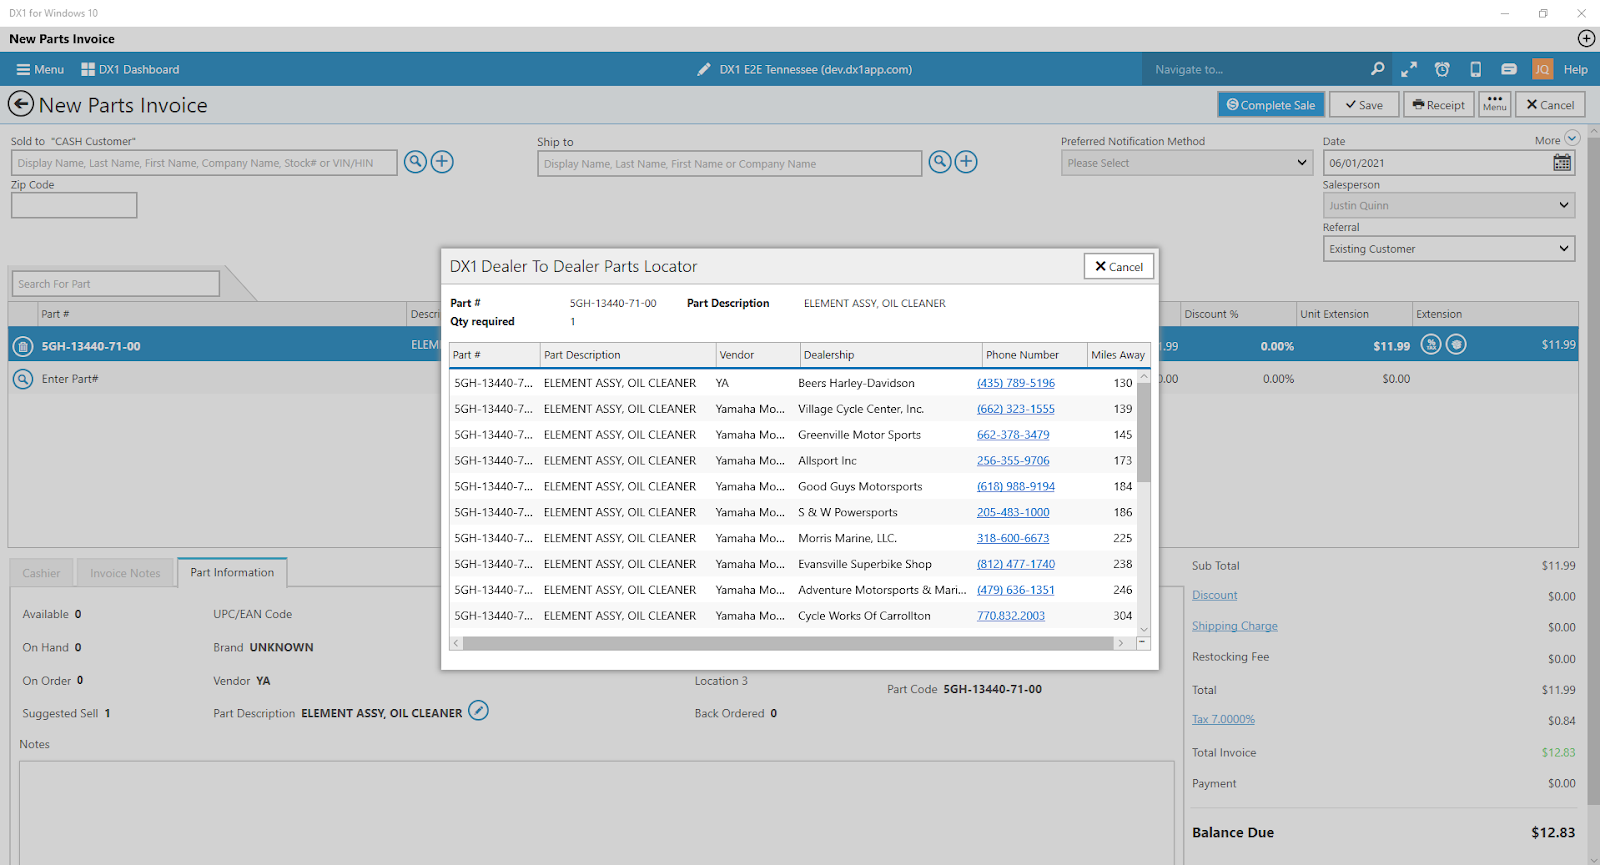Expand the More options chevron
This screenshot has width=1600, height=865.
coord(1572,138)
